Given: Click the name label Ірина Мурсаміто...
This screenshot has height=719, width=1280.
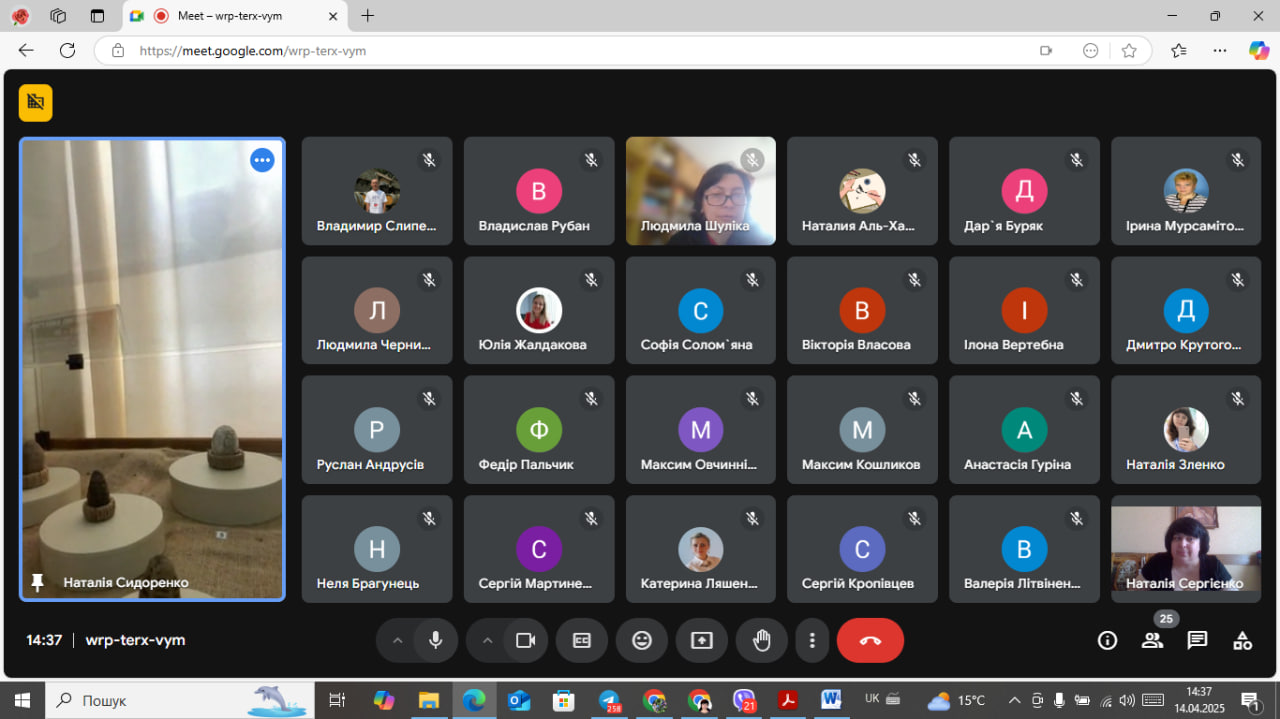Looking at the screenshot, I should click(1185, 226).
